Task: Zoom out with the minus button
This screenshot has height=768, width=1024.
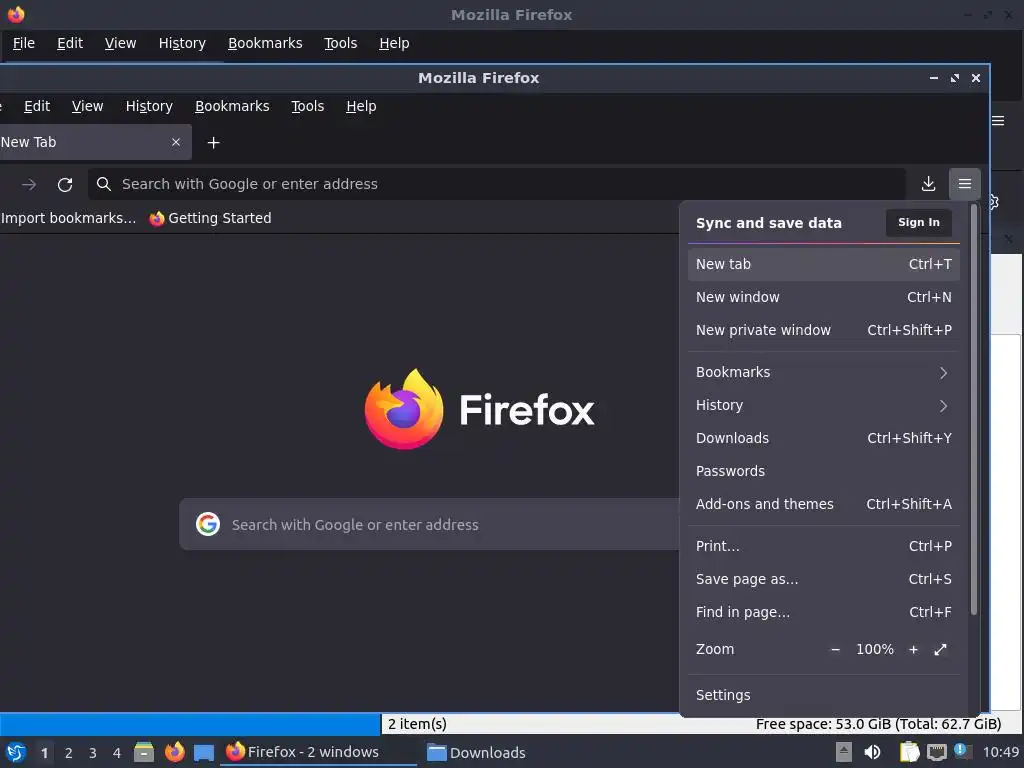Action: click(x=835, y=649)
